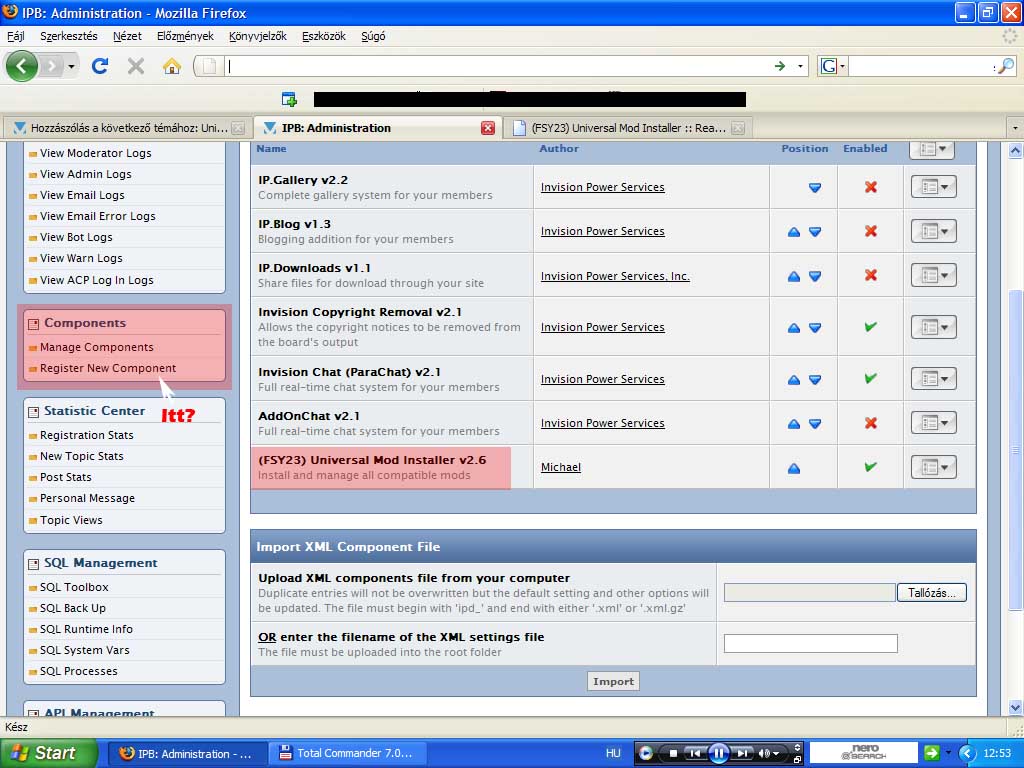Open the Nézet menu
The width and height of the screenshot is (1024, 768).
pyautogui.click(x=127, y=37)
